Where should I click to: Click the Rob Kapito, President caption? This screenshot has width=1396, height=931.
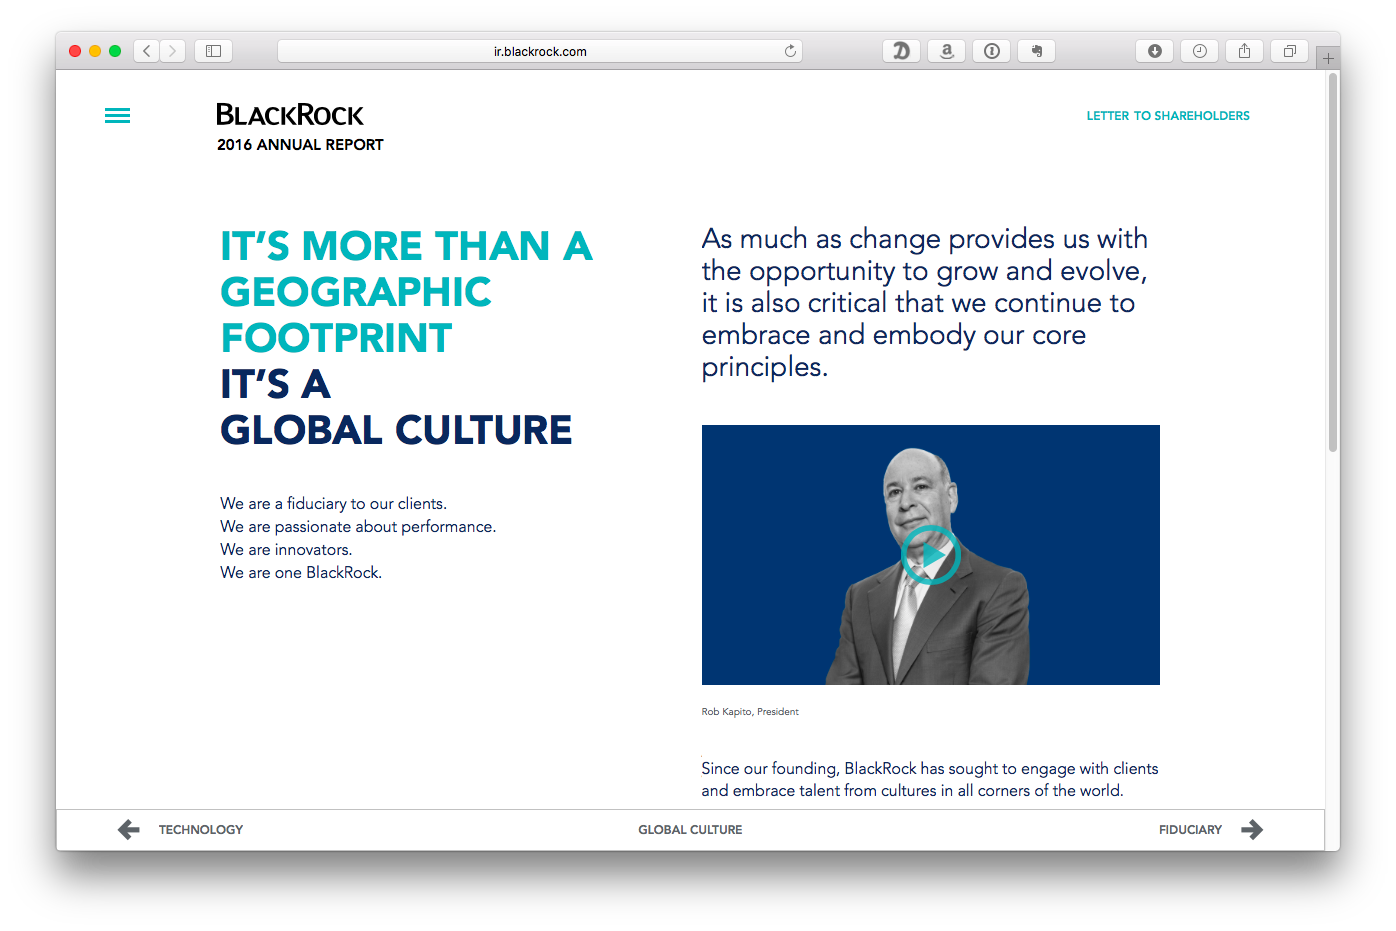coord(750,712)
